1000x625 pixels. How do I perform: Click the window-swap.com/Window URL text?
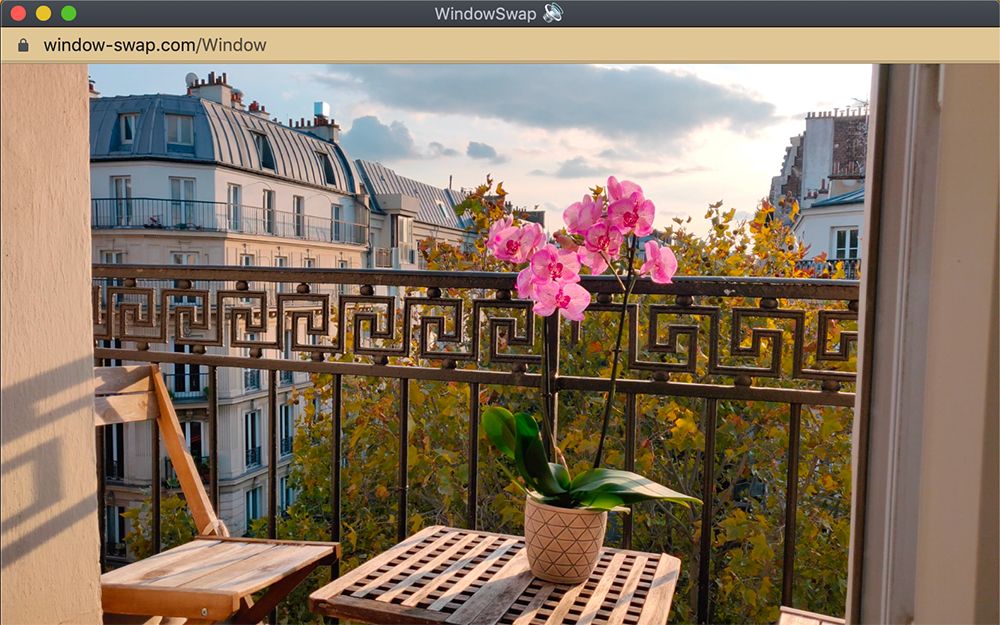click(x=154, y=45)
